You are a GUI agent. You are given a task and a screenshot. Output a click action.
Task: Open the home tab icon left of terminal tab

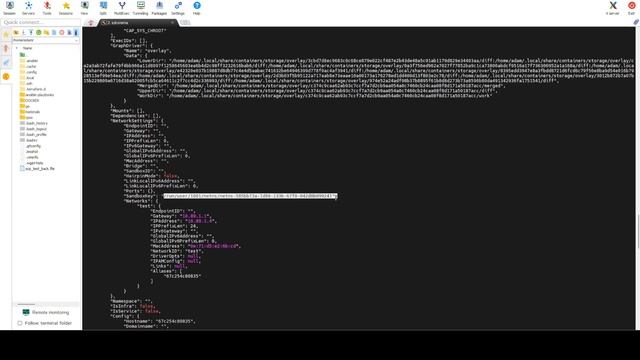coord(91,23)
